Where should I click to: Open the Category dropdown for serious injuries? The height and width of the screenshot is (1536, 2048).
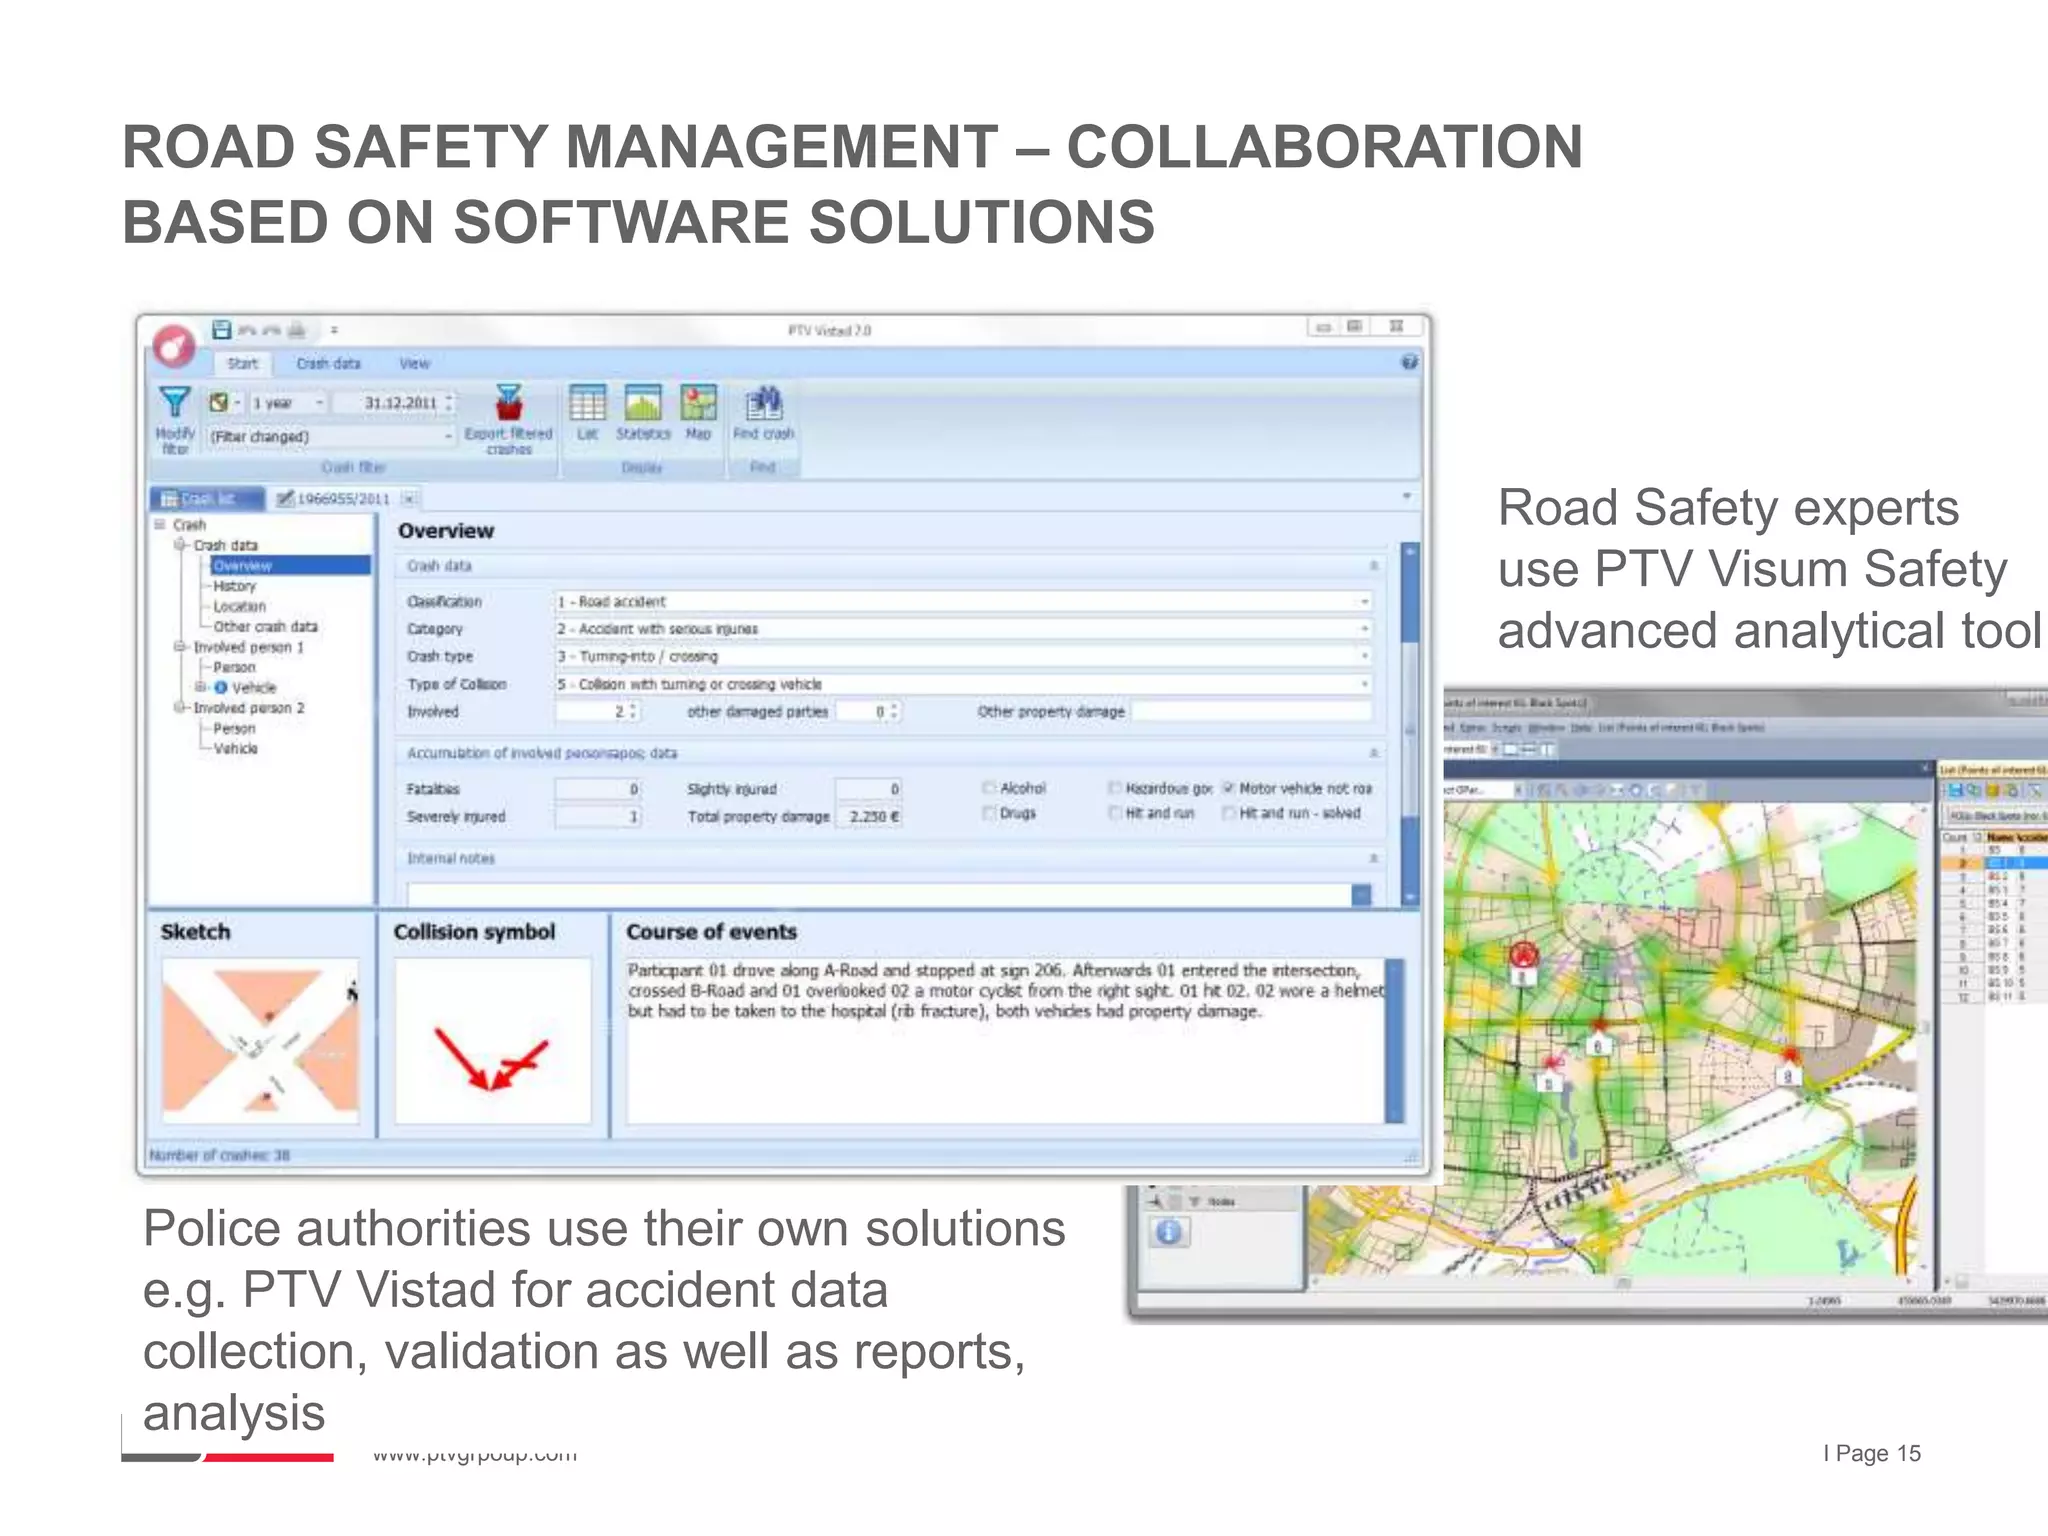pos(1364,629)
